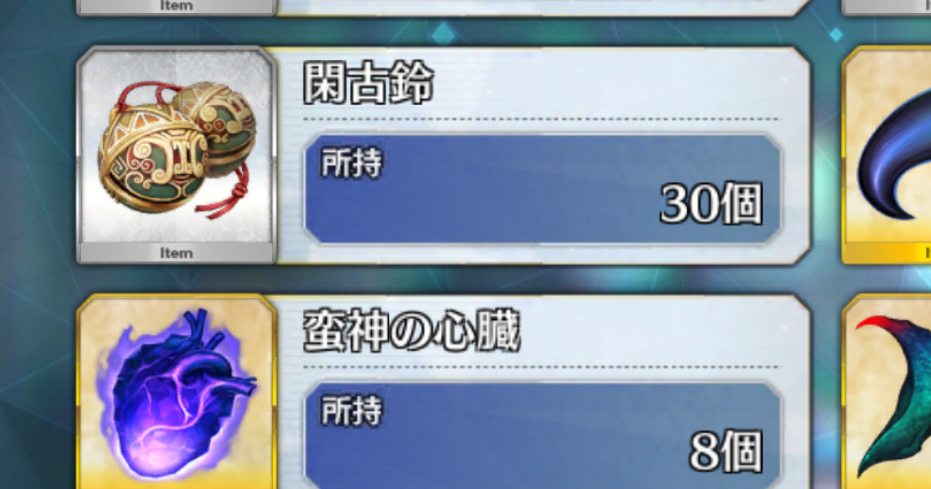Click the dotted divider under 閑古鈴 title
Viewport: 931px width, 489px height.
(542, 119)
